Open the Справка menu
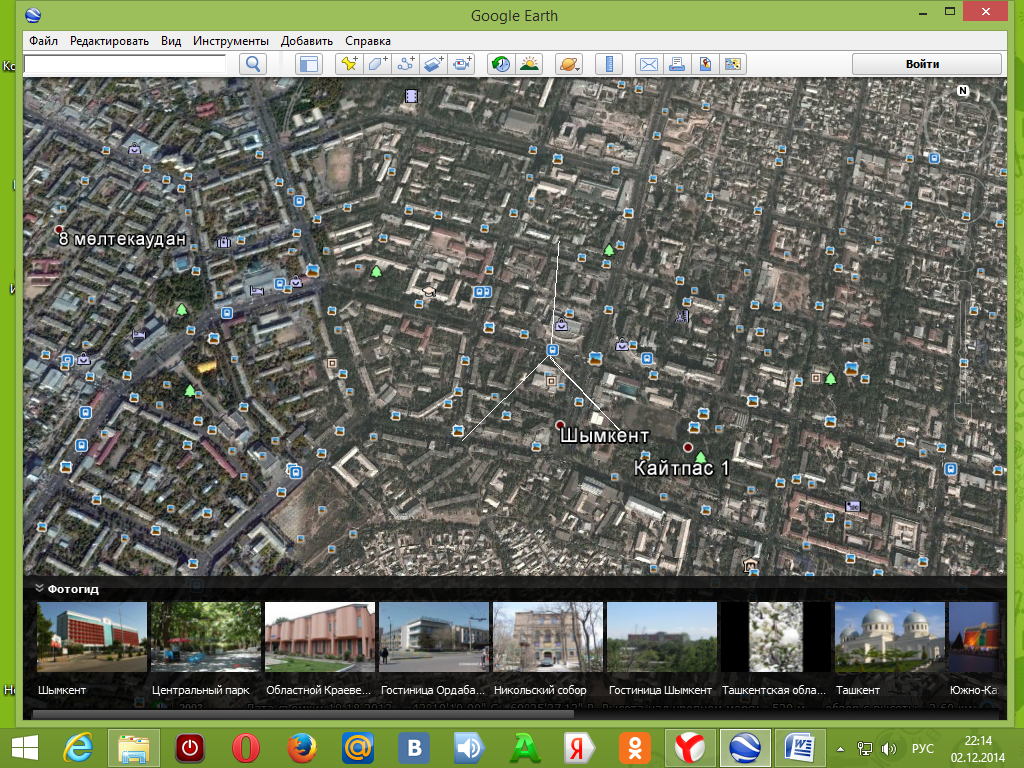This screenshot has height=768, width=1024. [368, 40]
